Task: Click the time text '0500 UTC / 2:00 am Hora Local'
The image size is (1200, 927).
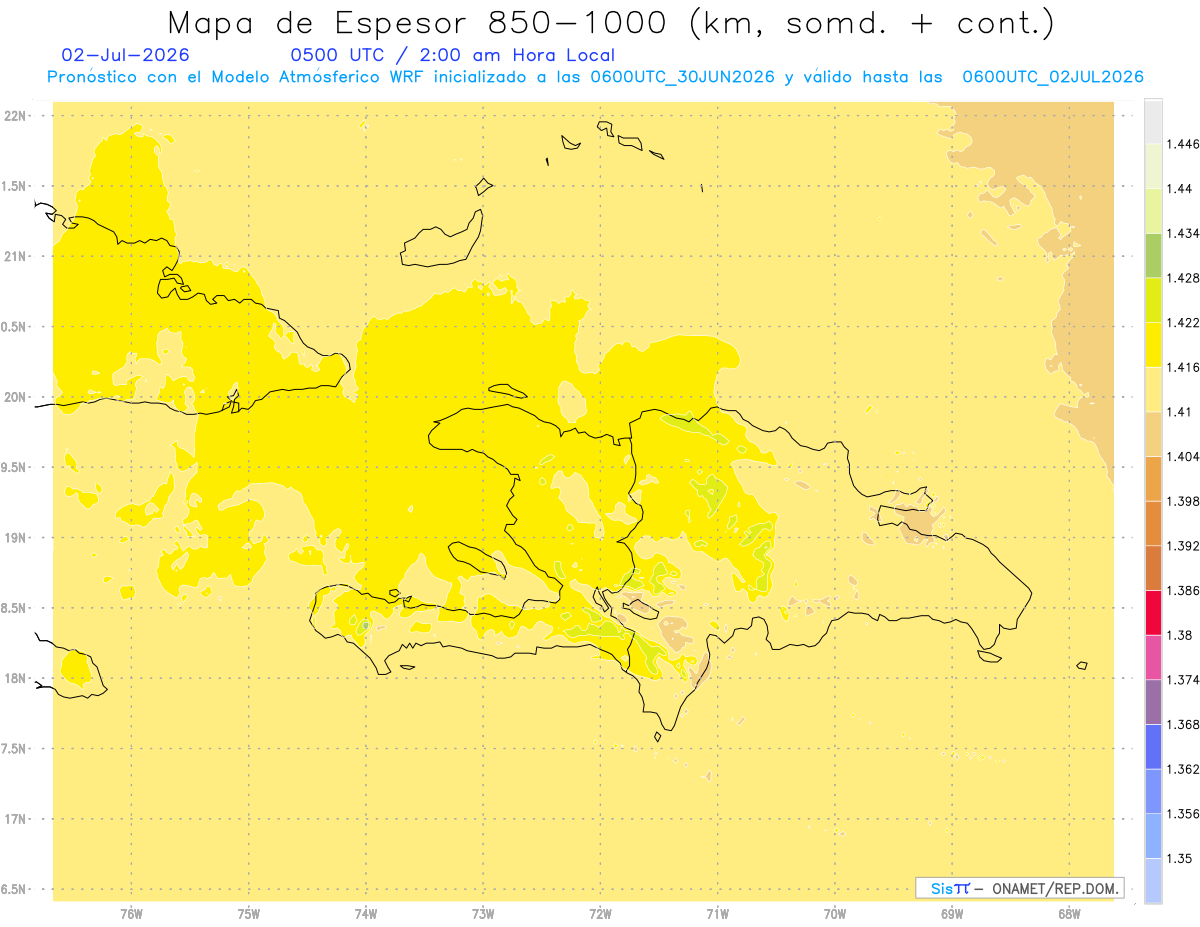Action: [x=452, y=55]
